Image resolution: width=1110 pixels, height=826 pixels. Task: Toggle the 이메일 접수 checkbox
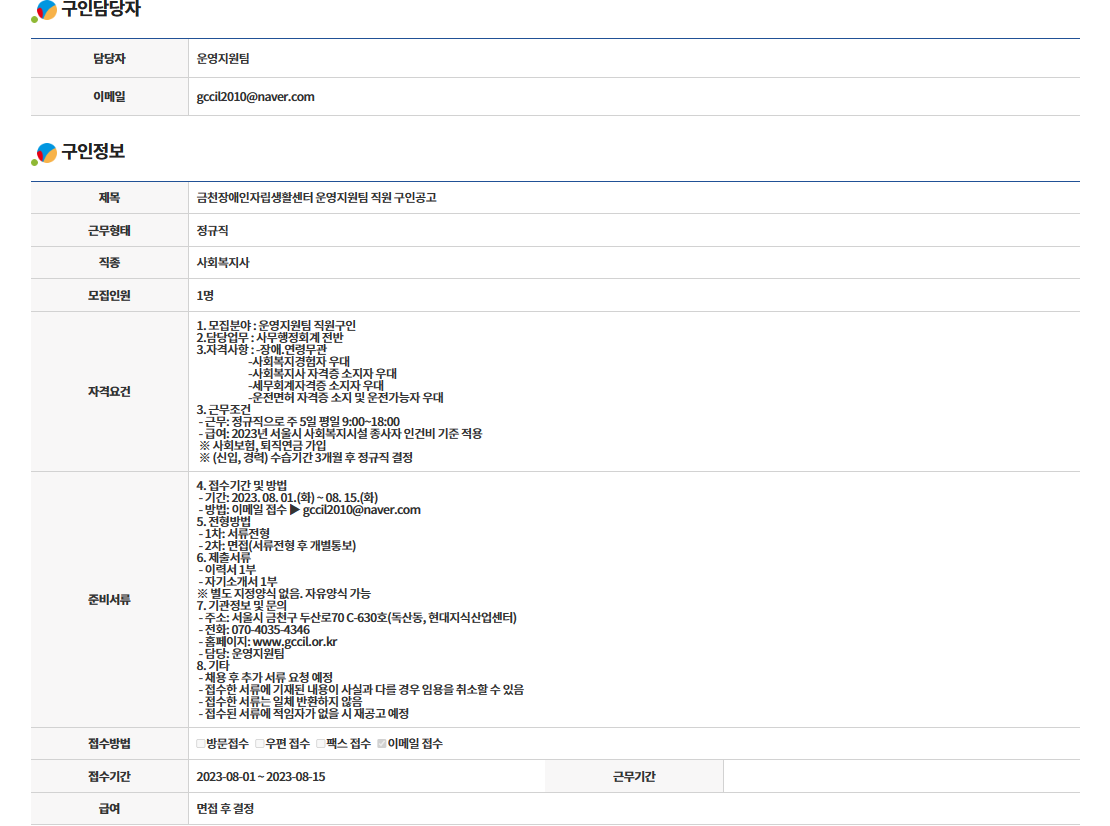tap(382, 744)
